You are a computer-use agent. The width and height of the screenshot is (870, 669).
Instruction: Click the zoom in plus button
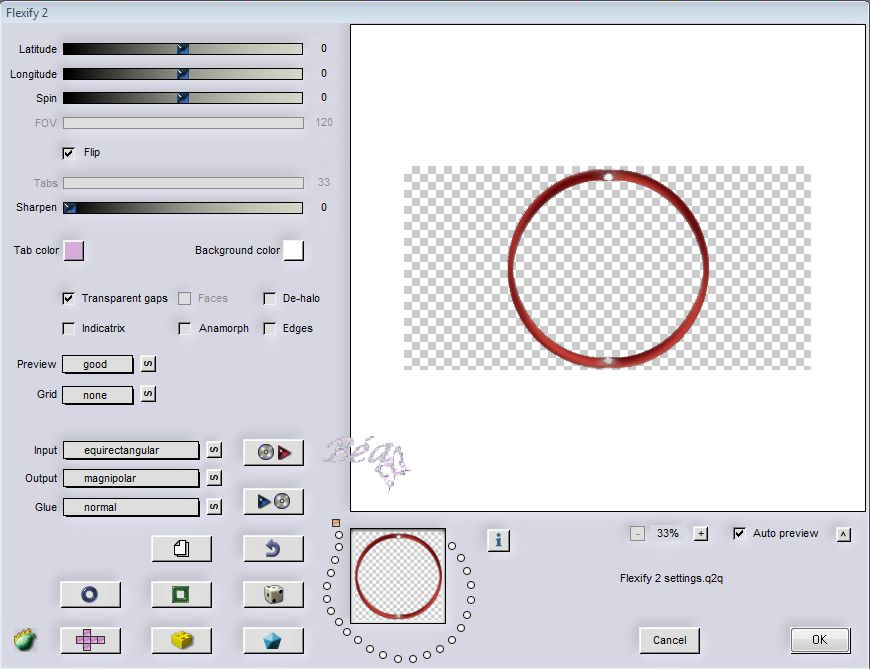point(701,534)
